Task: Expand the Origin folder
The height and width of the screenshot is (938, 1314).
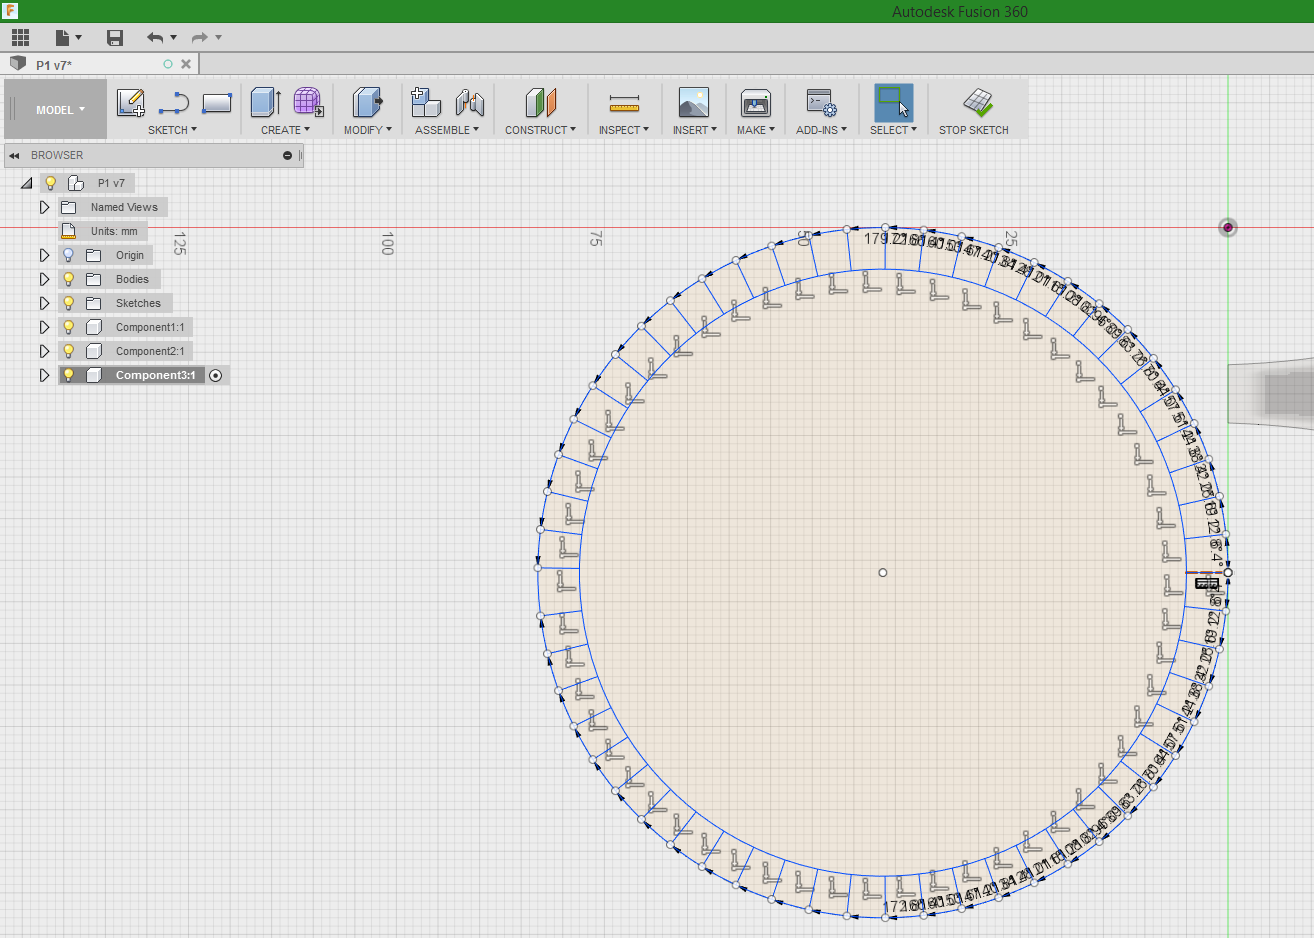Action: (x=44, y=255)
